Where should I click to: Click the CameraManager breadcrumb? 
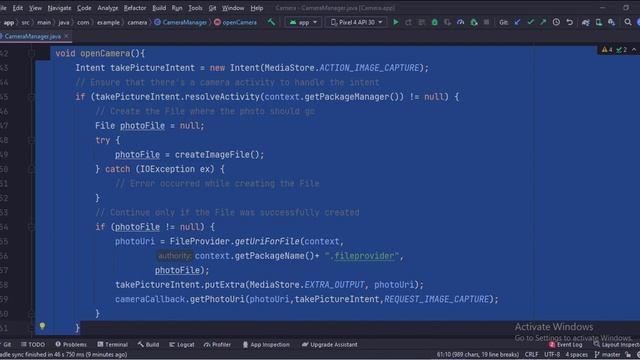pyautogui.click(x=181, y=22)
